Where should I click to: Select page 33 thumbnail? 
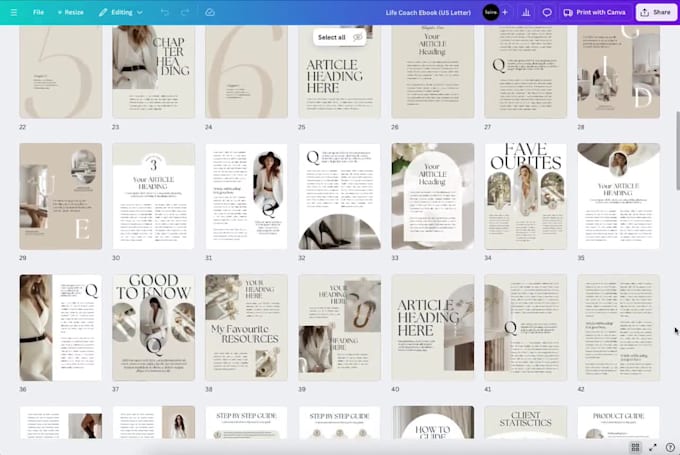(433, 196)
